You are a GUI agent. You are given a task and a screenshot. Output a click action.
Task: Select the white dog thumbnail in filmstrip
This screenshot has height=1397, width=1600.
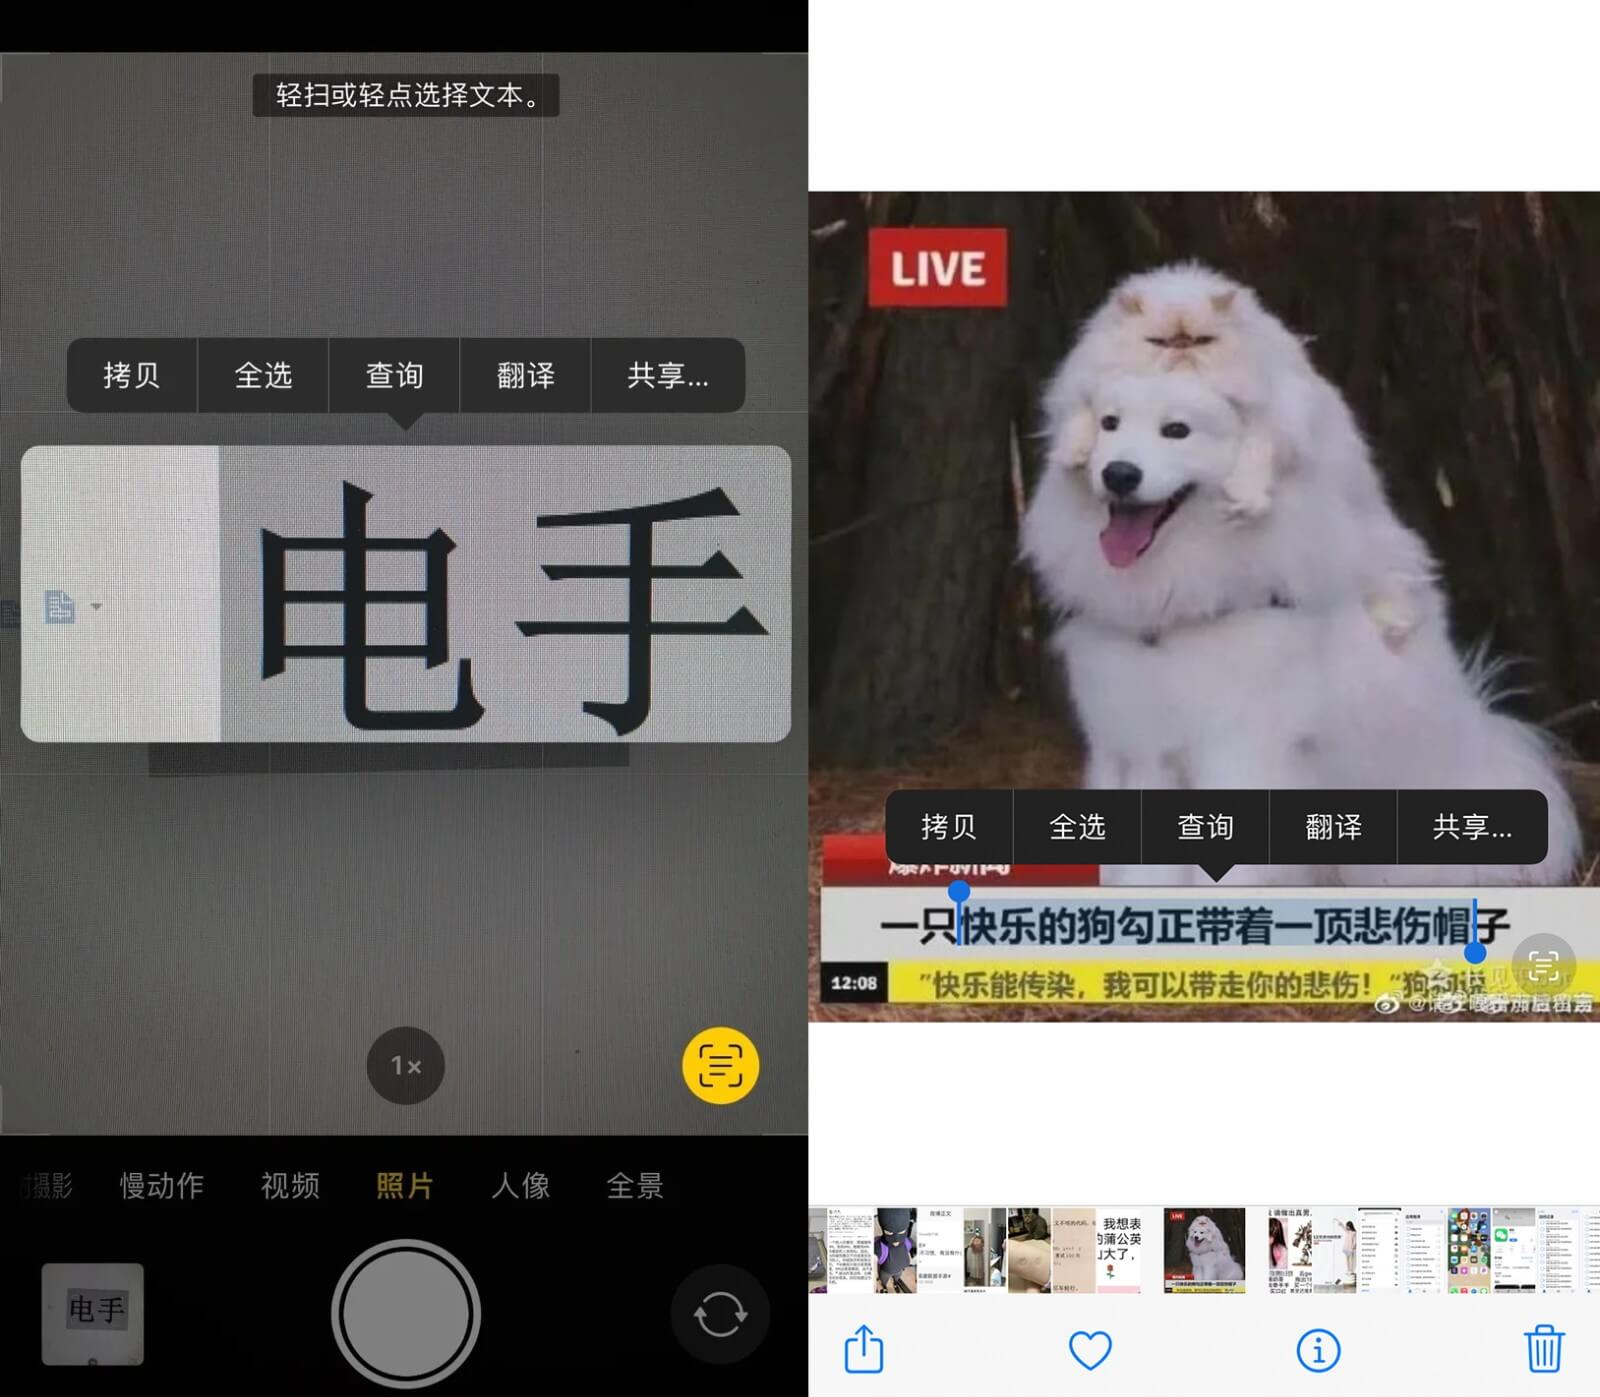pyautogui.click(x=1204, y=1249)
